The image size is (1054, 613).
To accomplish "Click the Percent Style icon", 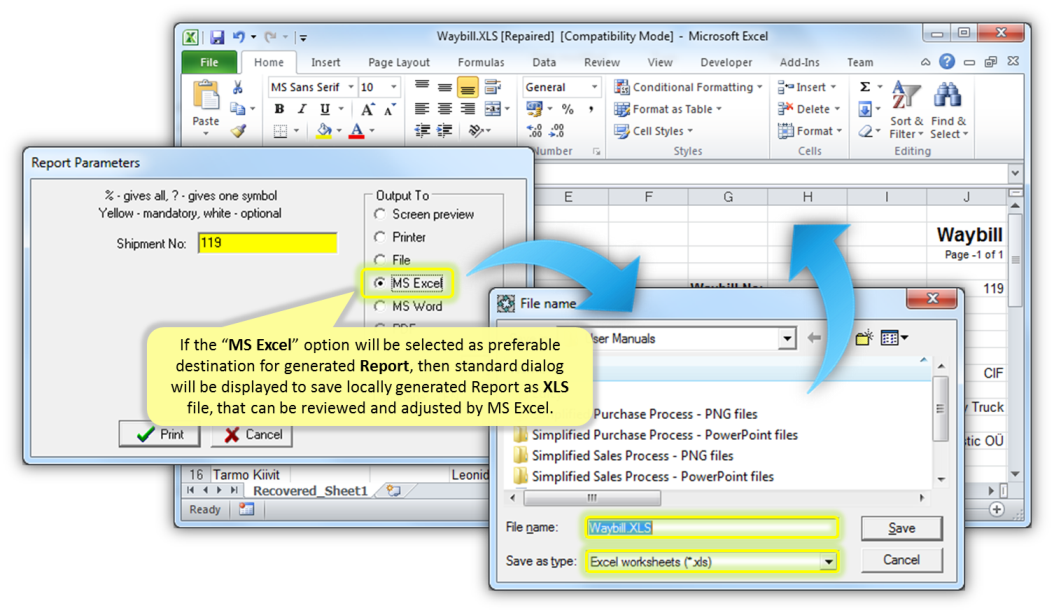I will [568, 109].
